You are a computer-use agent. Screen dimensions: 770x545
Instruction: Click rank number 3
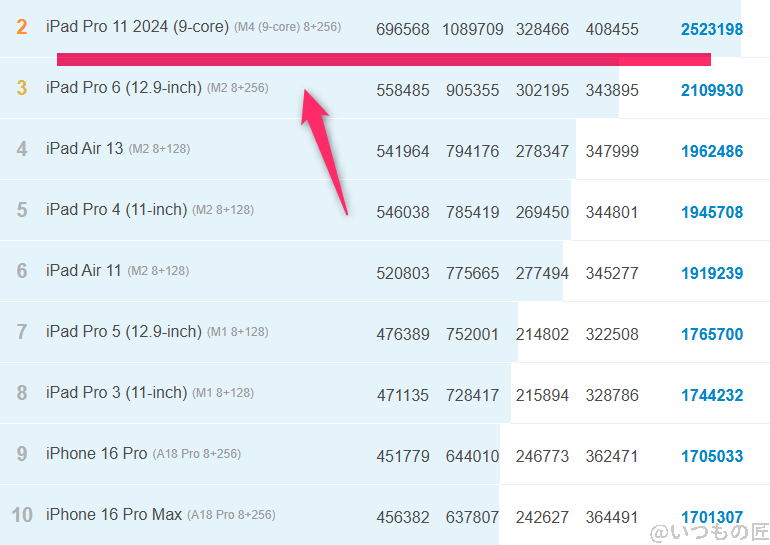(22, 88)
